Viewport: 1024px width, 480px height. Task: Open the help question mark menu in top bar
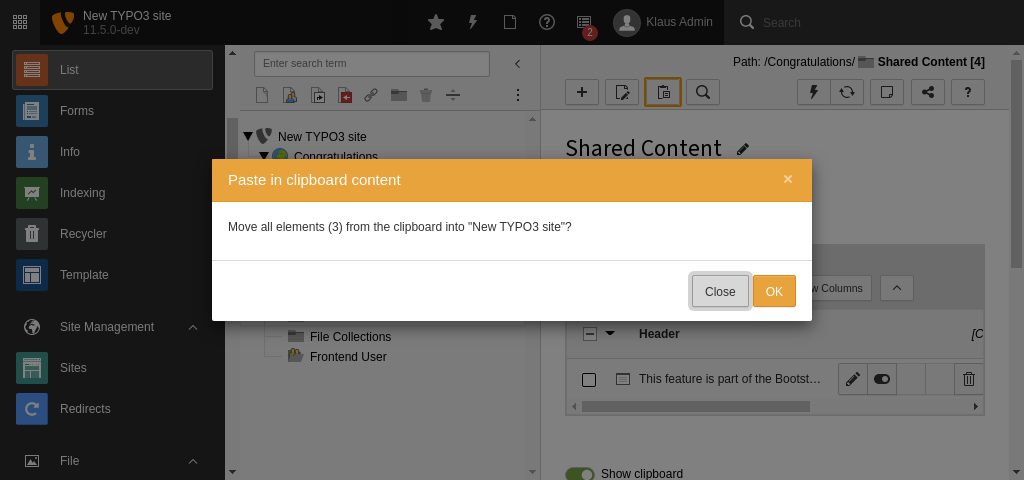(x=547, y=22)
